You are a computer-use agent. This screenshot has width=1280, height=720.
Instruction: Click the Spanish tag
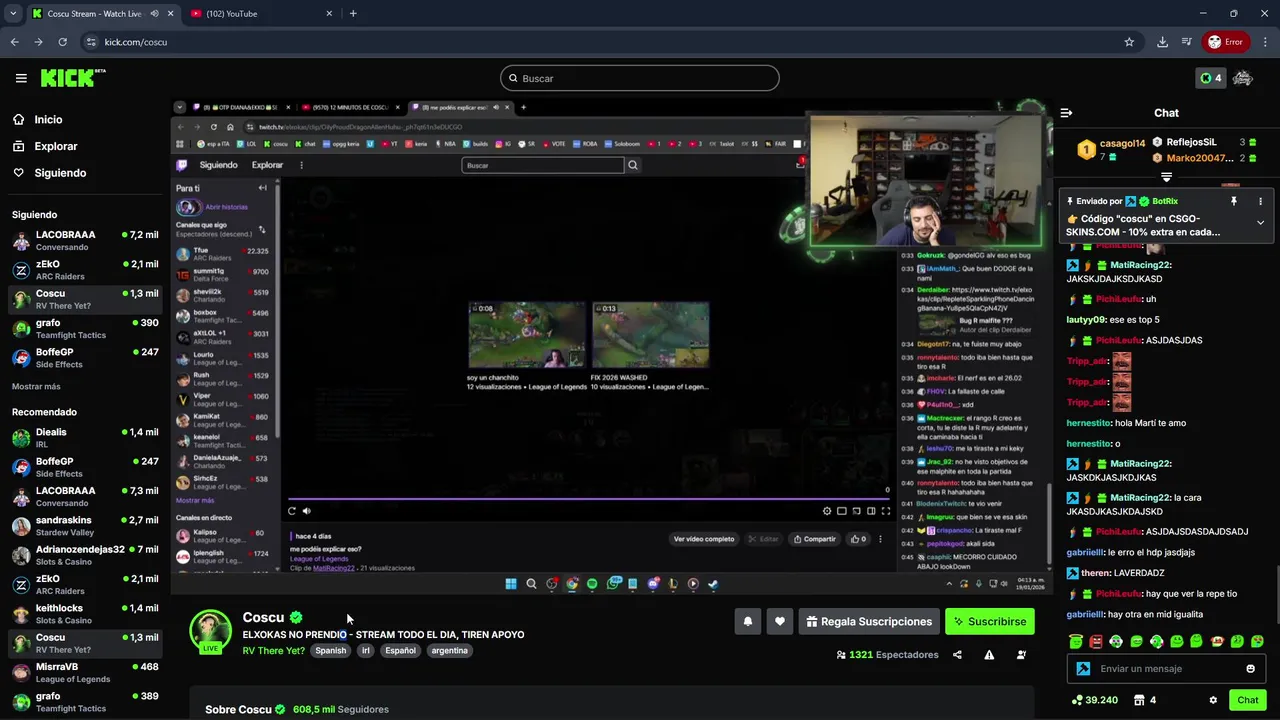tap(330, 651)
